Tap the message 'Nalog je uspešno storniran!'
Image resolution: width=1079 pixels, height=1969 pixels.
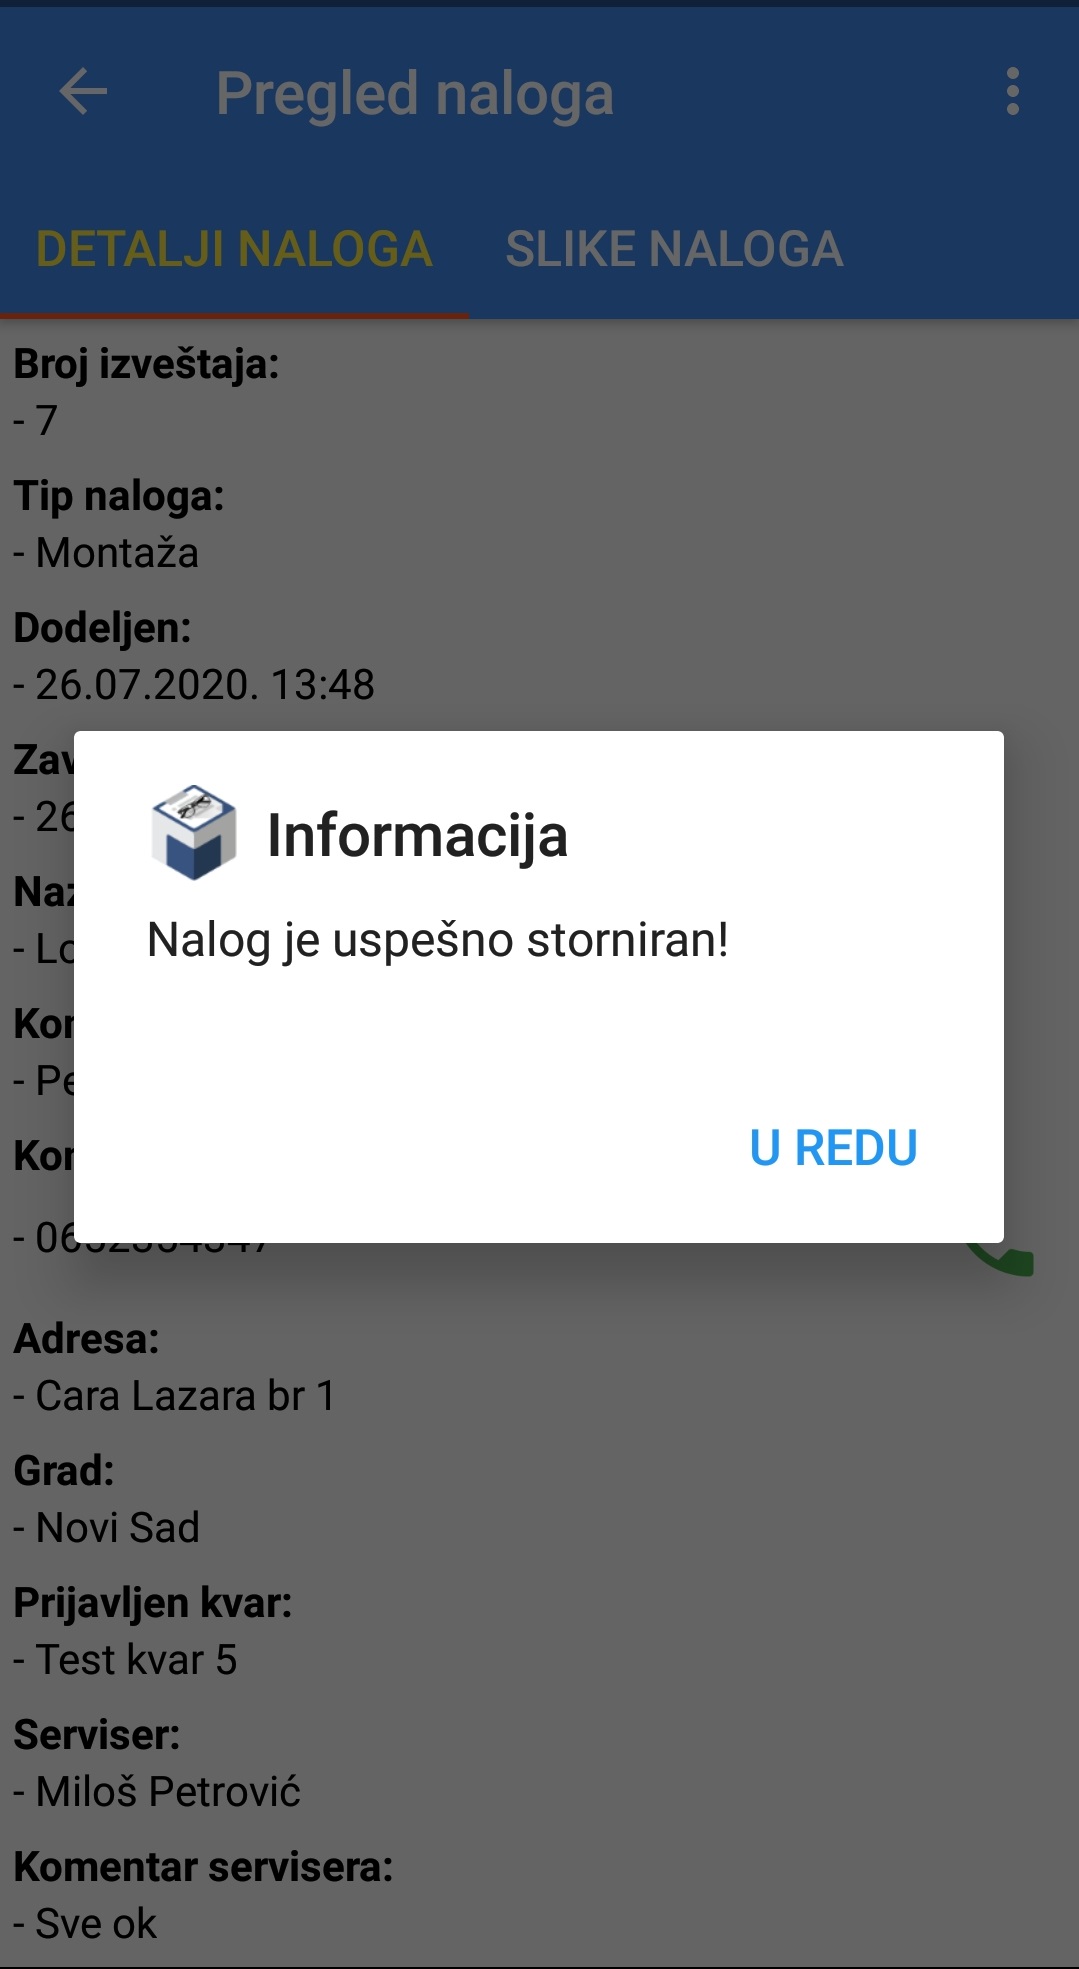coord(438,940)
